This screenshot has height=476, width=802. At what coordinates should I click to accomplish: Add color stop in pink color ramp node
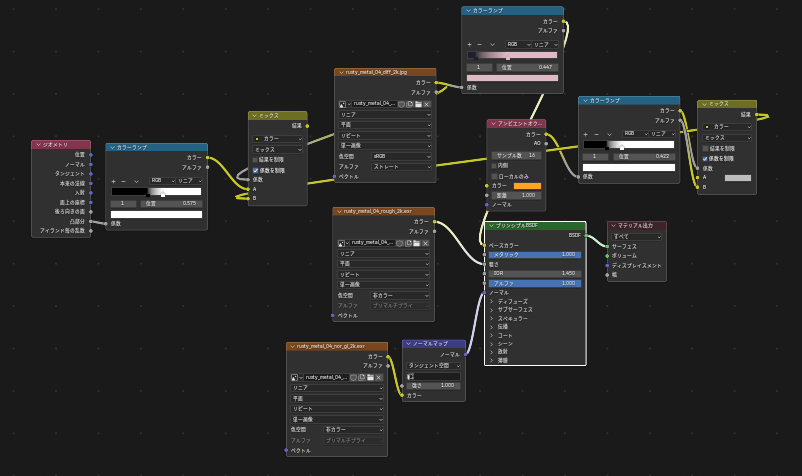[x=470, y=44]
